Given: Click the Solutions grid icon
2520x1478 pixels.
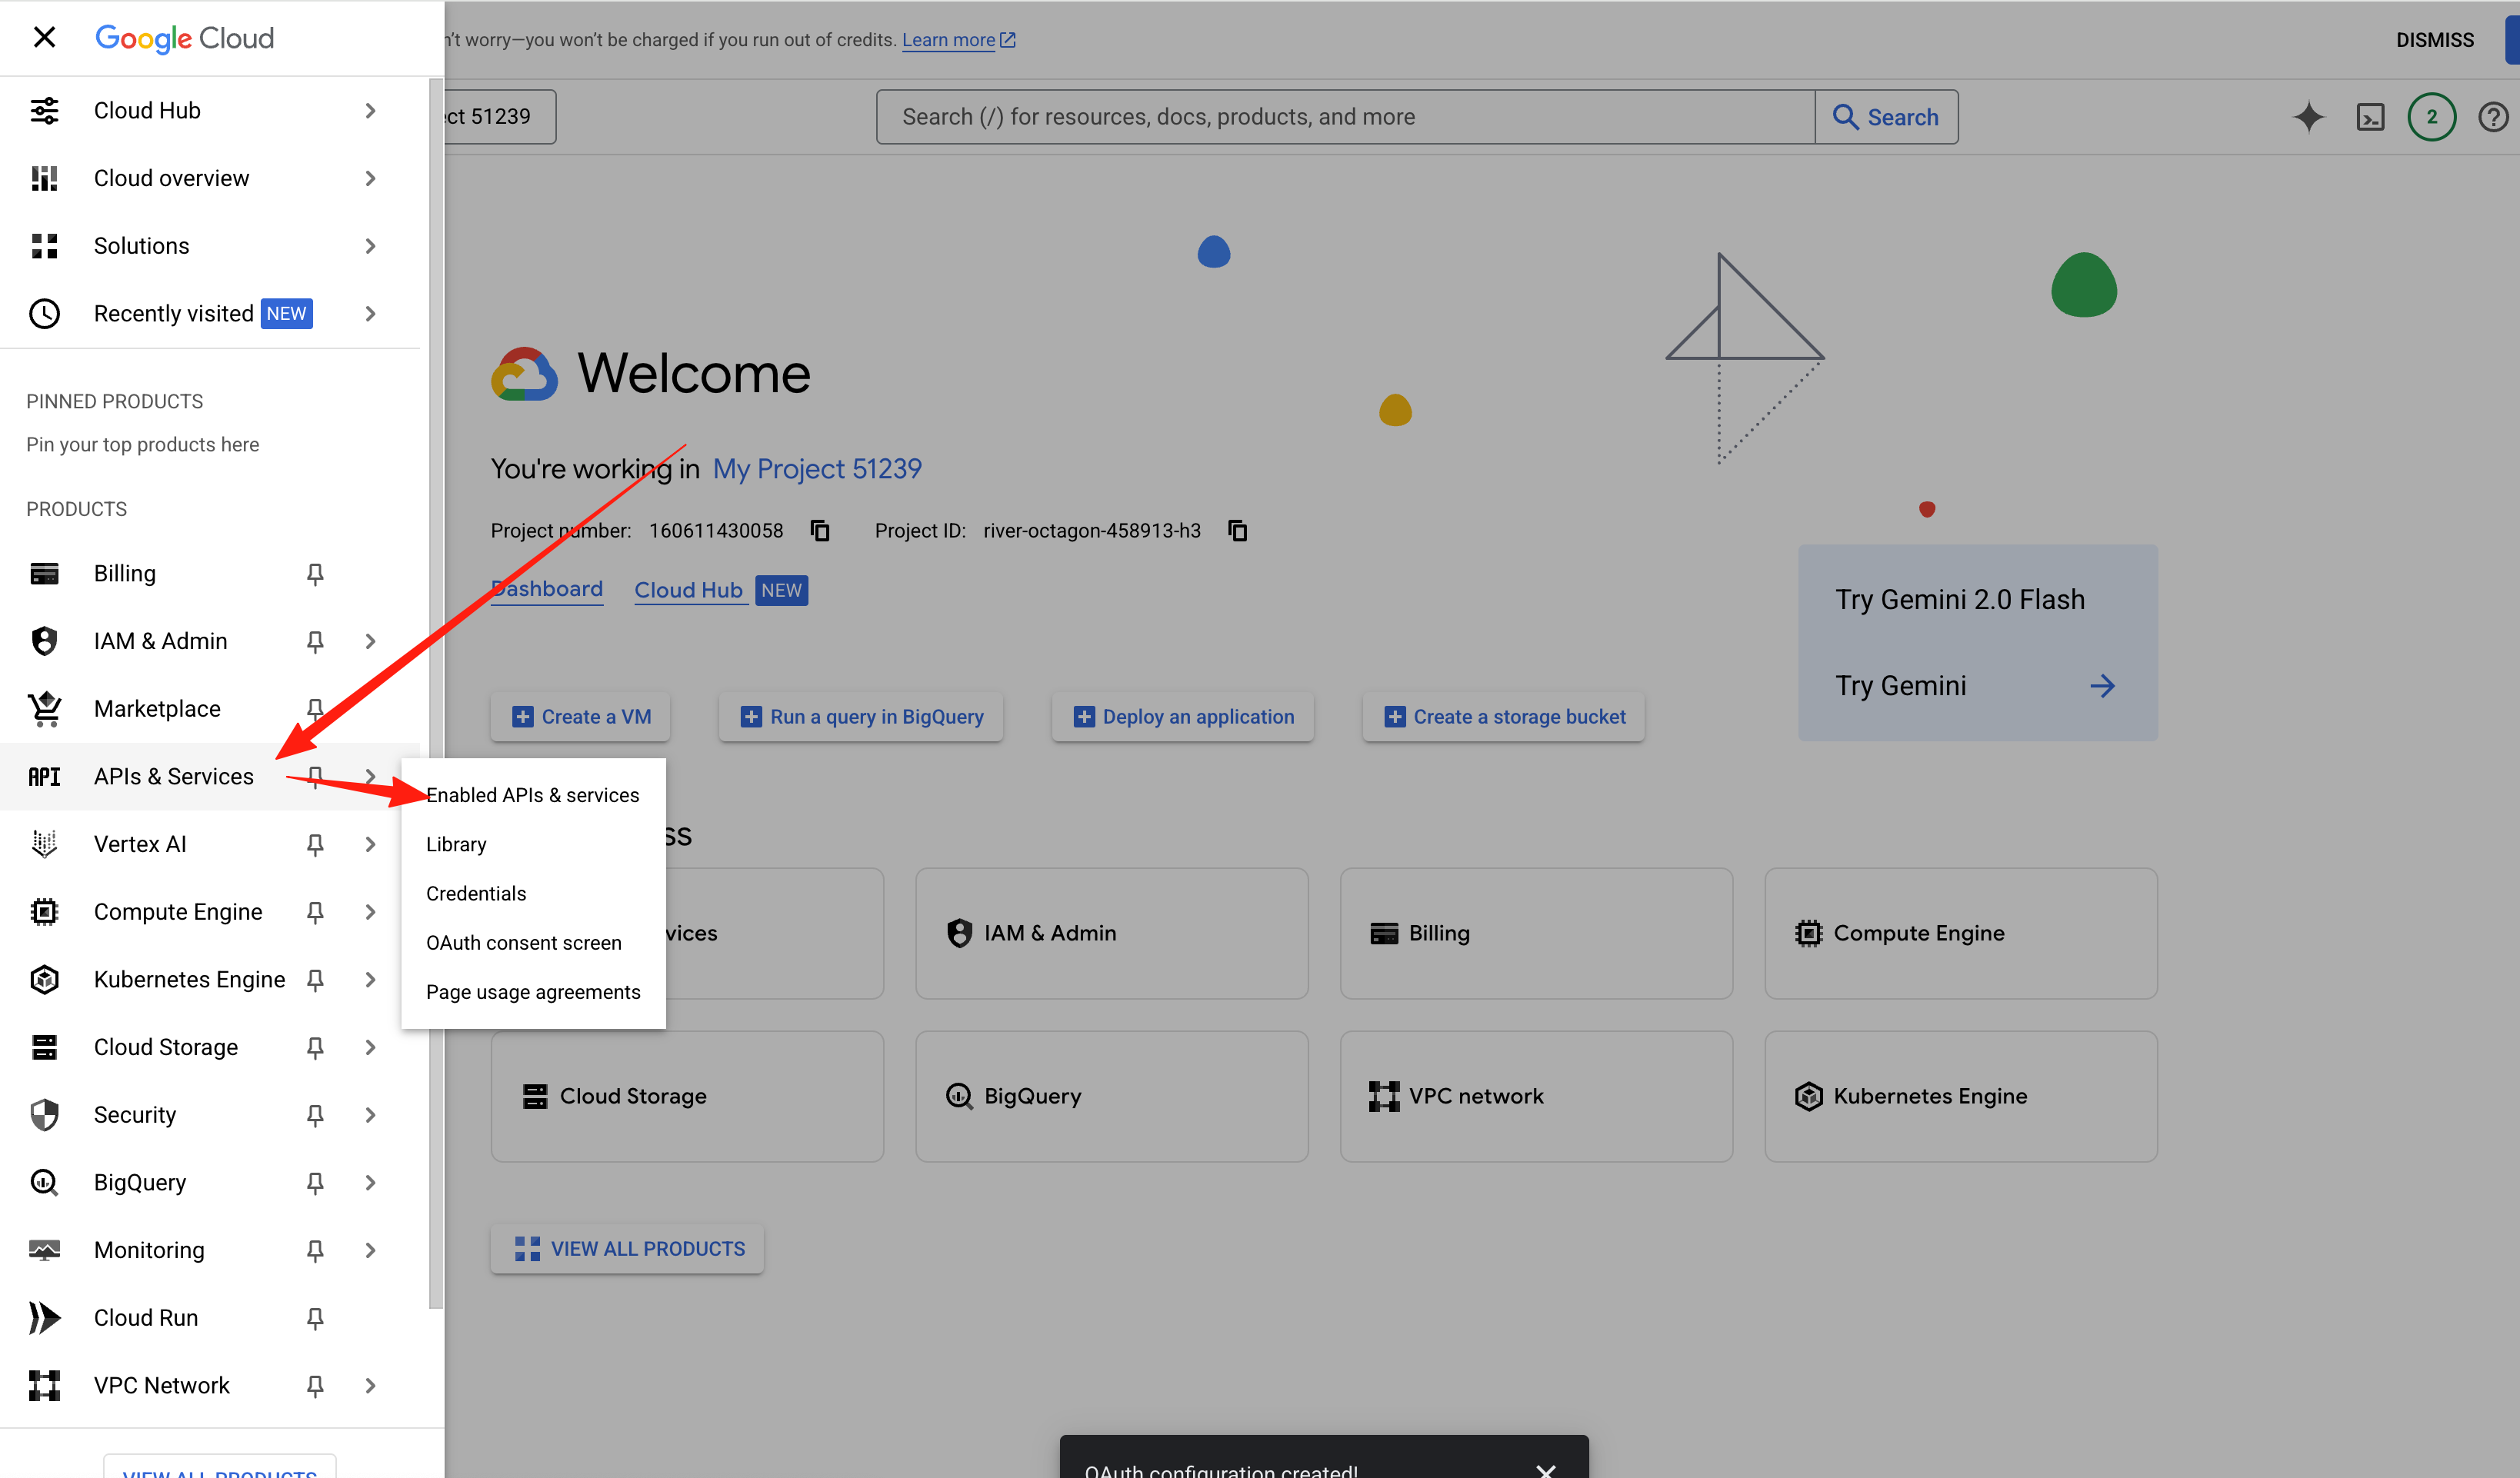Looking at the screenshot, I should [x=44, y=246].
